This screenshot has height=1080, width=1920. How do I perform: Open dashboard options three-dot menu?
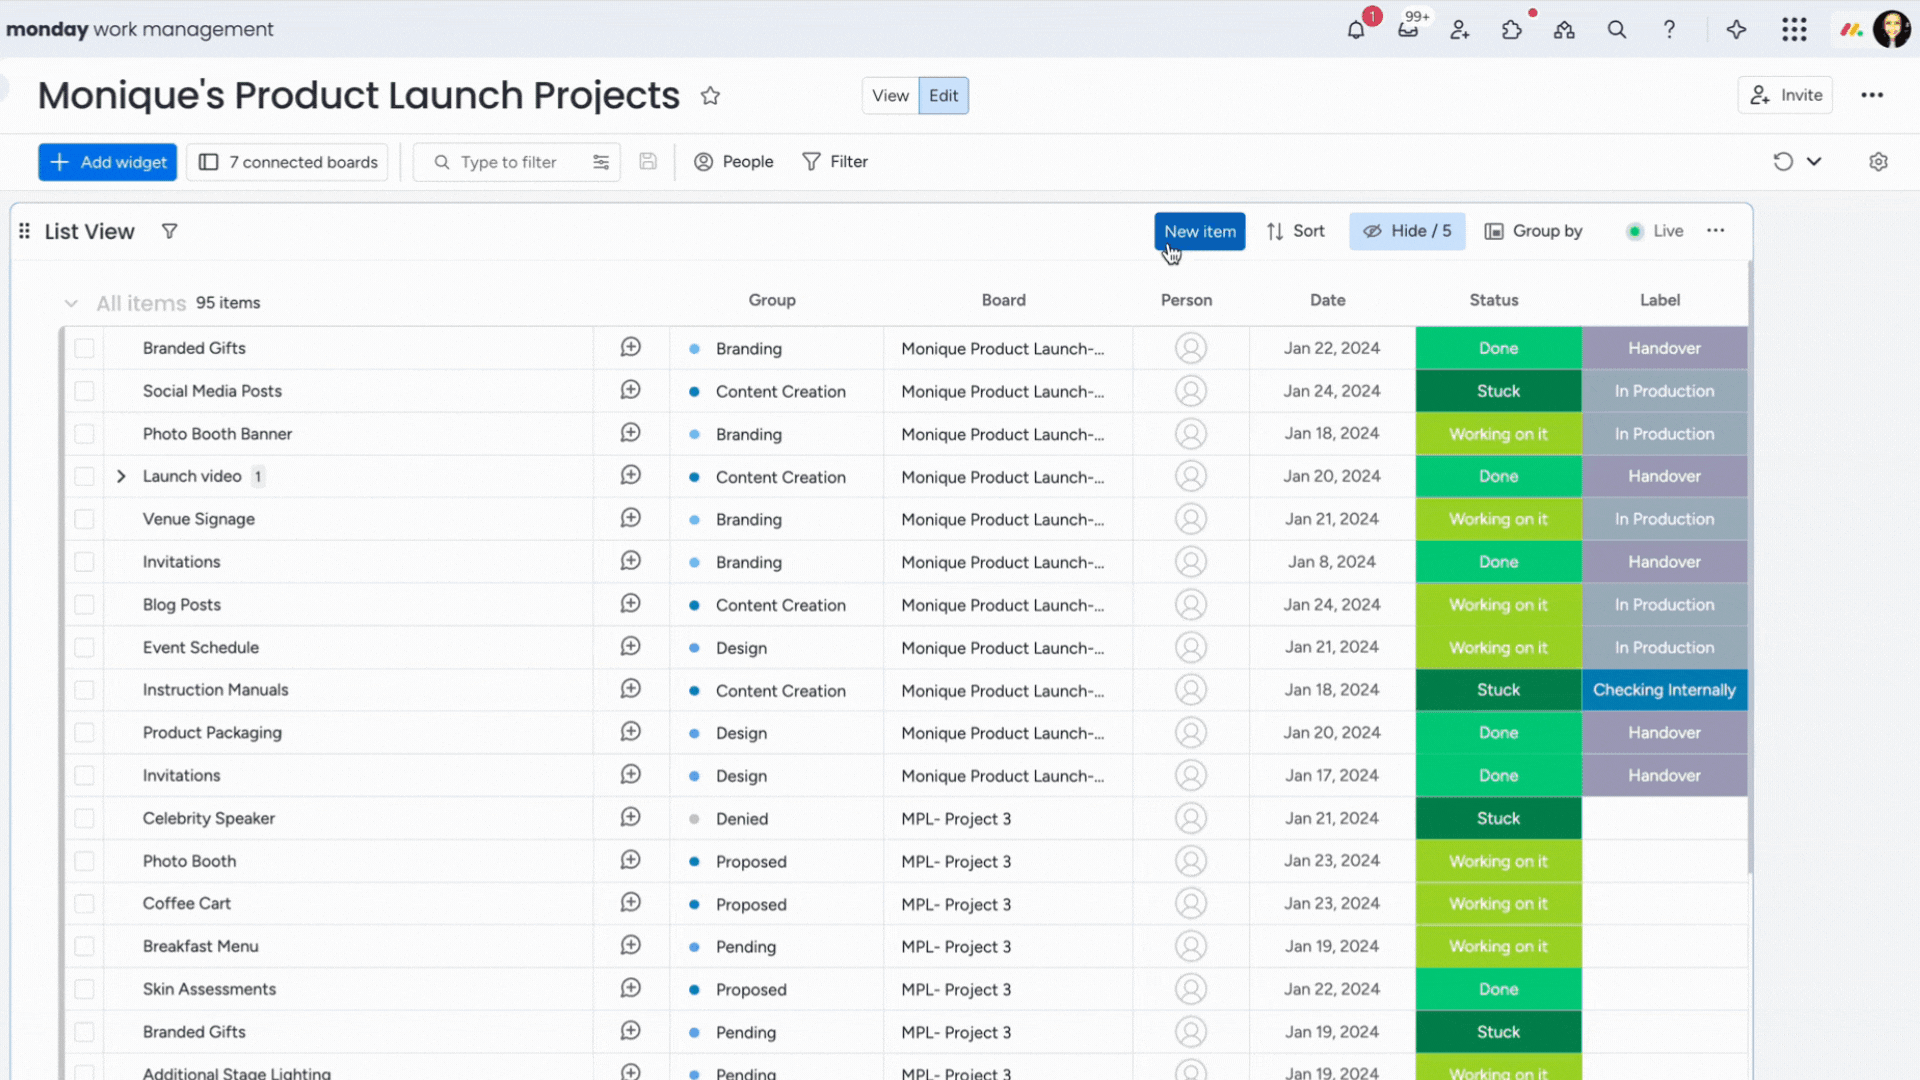point(1872,95)
